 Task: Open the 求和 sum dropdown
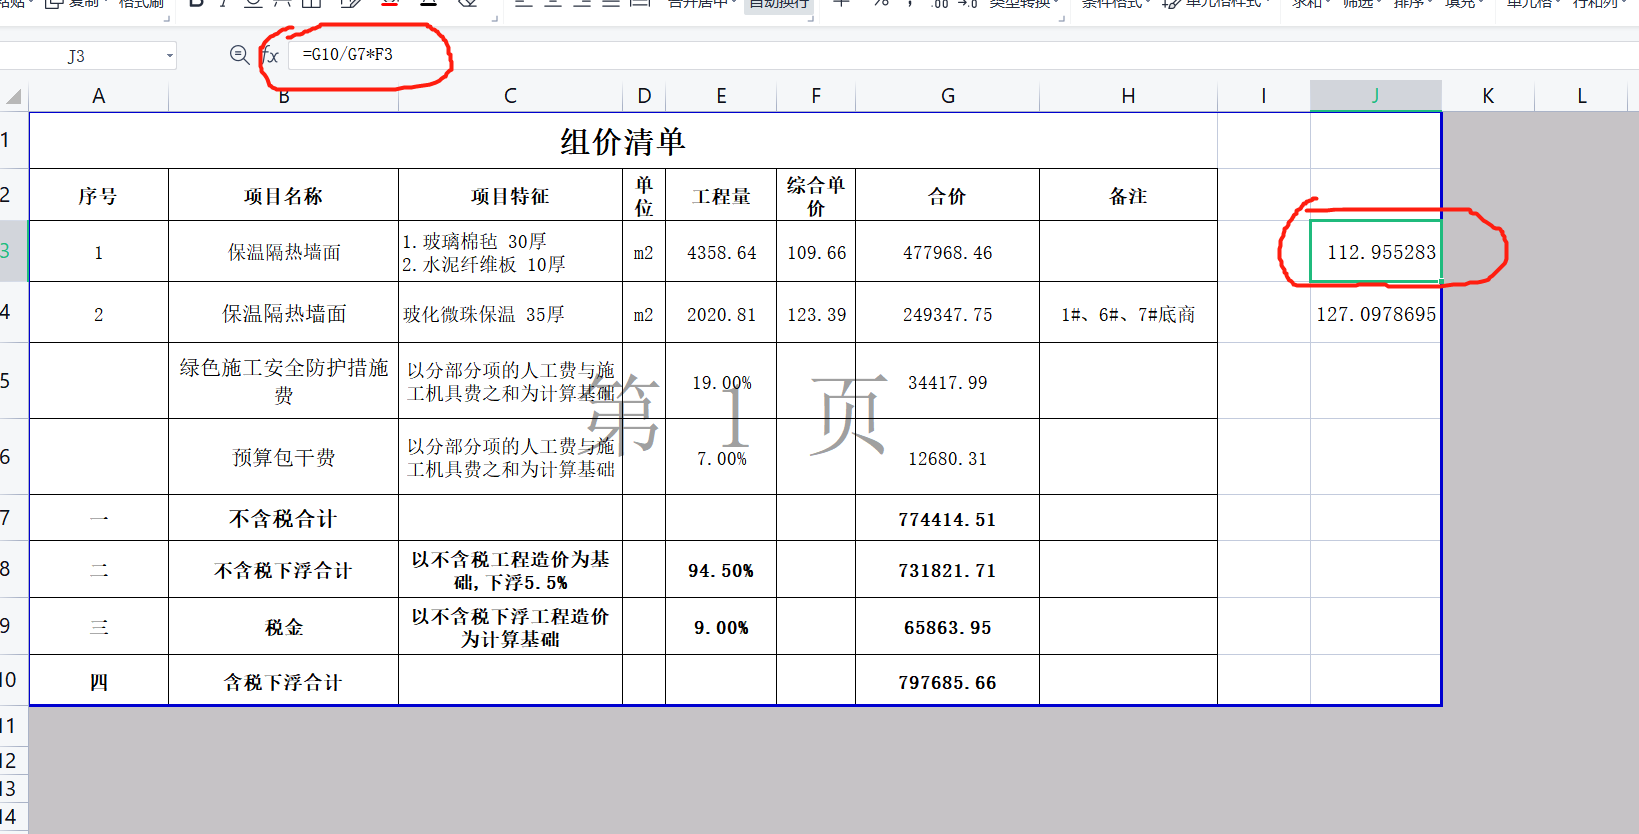point(1311,4)
